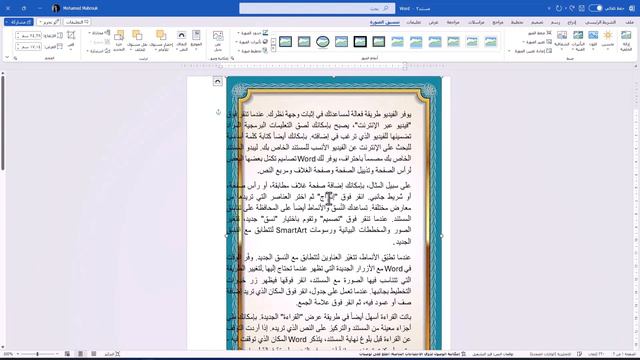Image resolution: width=640 pixels, height=360 pixels.
Task: Click Bring Forward (إحضار للأمام) icon
Action: click(161, 40)
